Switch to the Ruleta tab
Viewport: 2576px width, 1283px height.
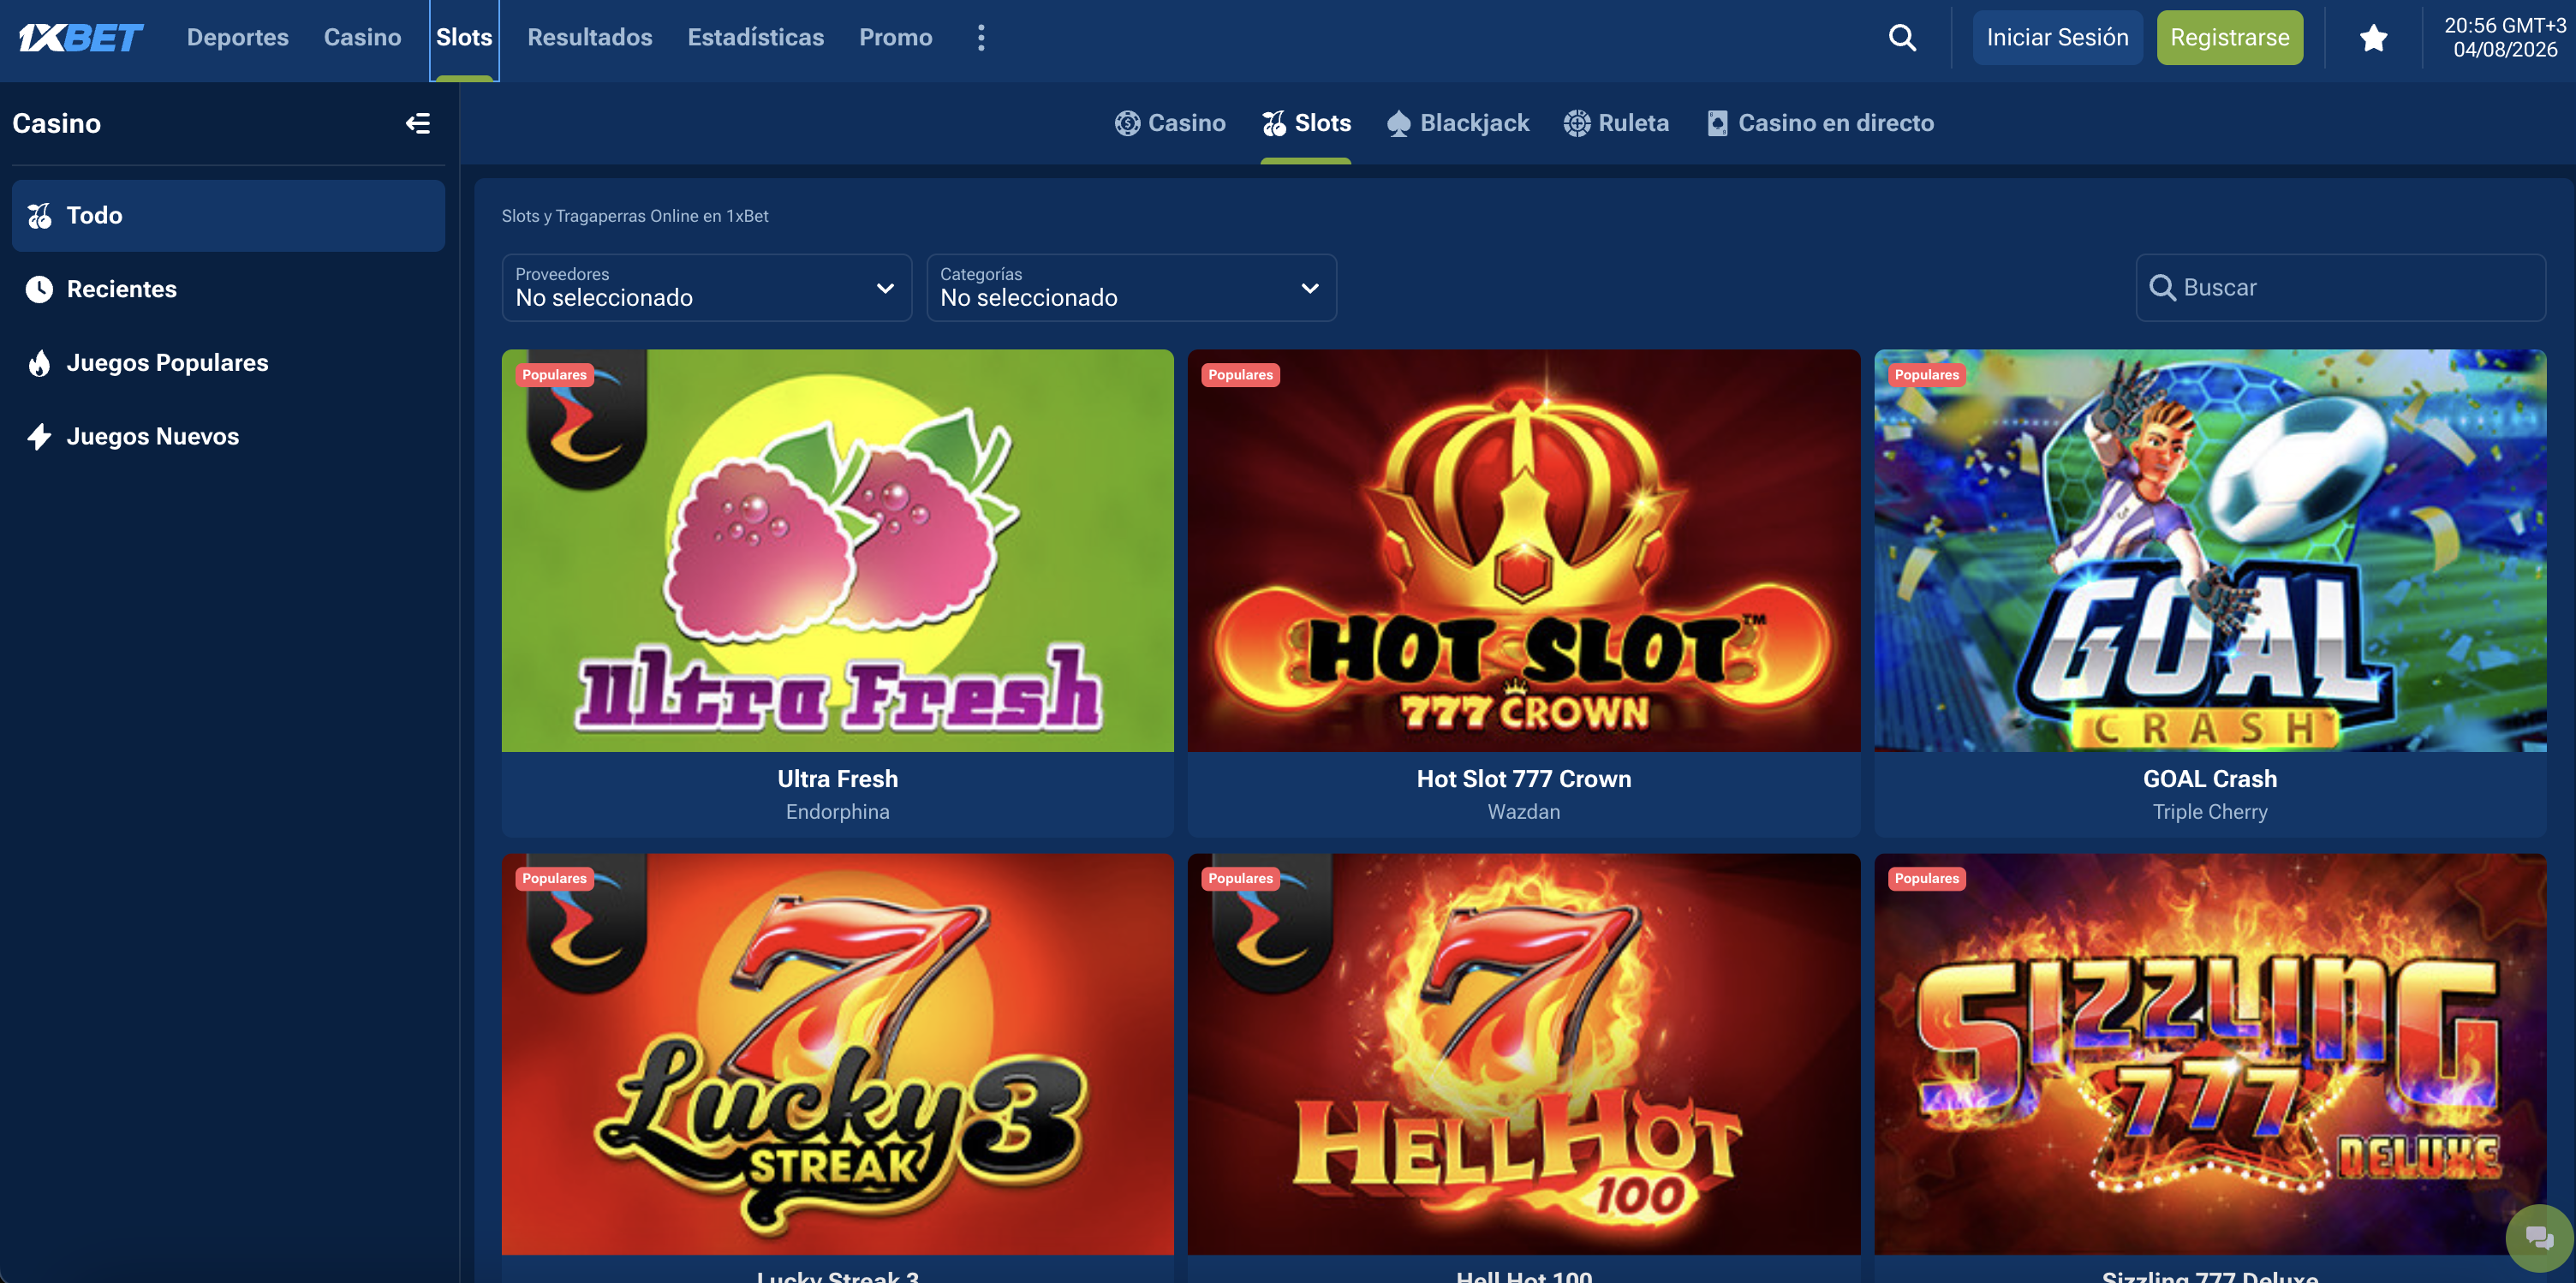tap(1616, 123)
